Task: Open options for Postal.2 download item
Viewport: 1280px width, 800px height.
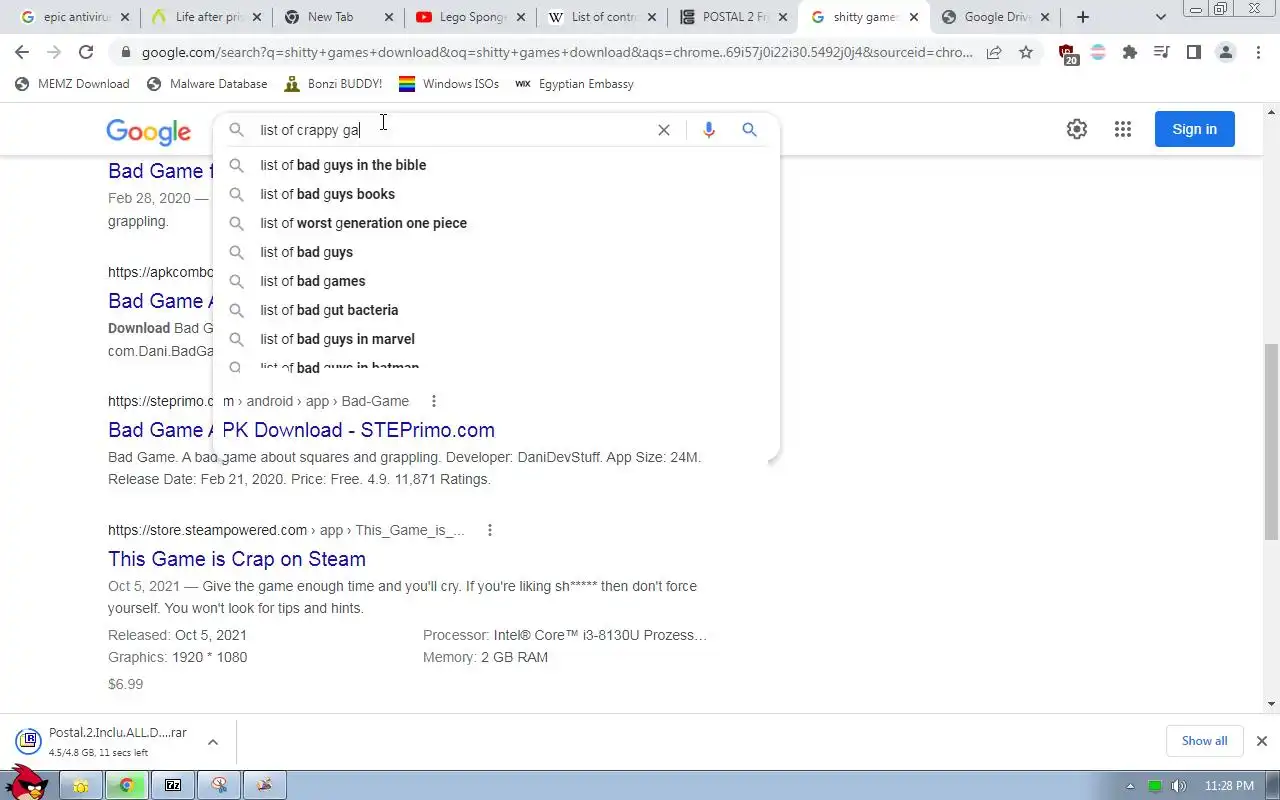Action: click(x=213, y=742)
